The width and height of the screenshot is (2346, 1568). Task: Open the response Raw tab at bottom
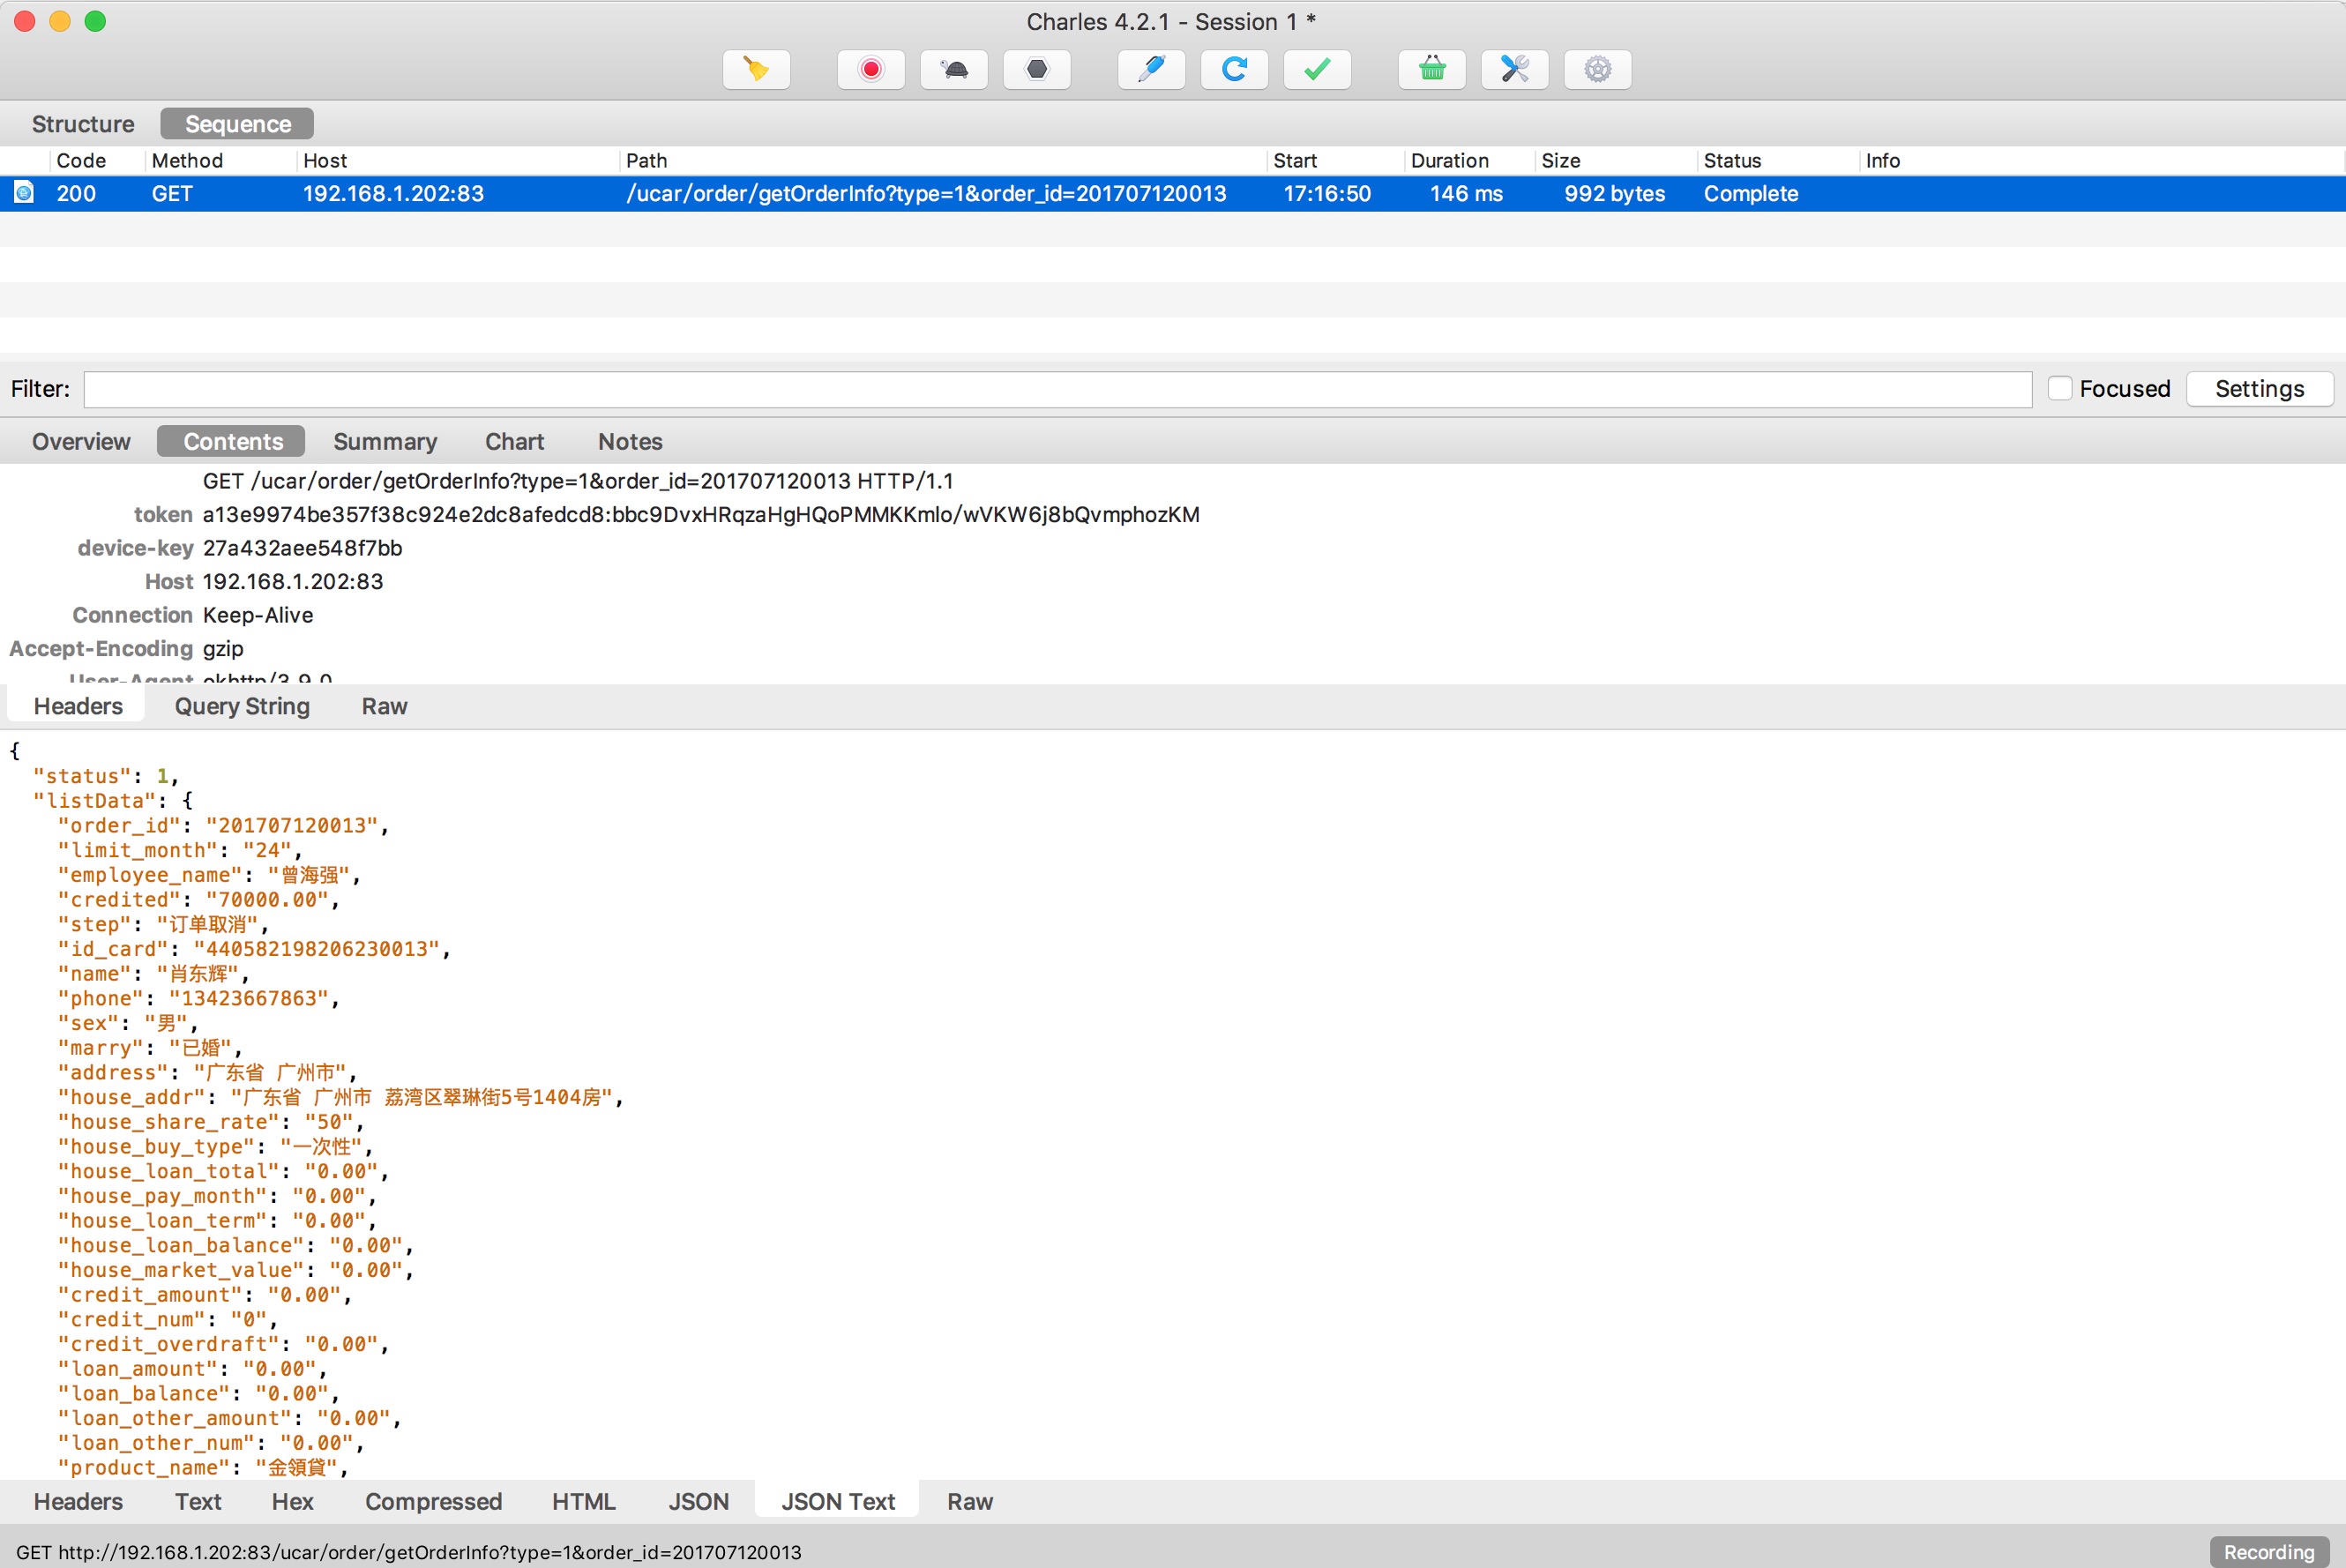tap(970, 1501)
